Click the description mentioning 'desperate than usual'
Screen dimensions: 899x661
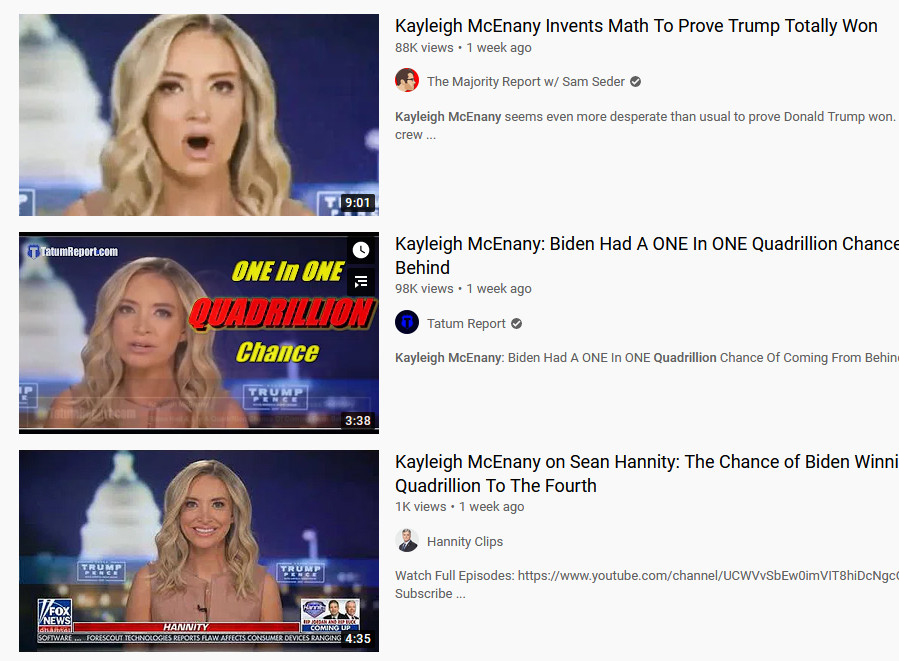(647, 126)
